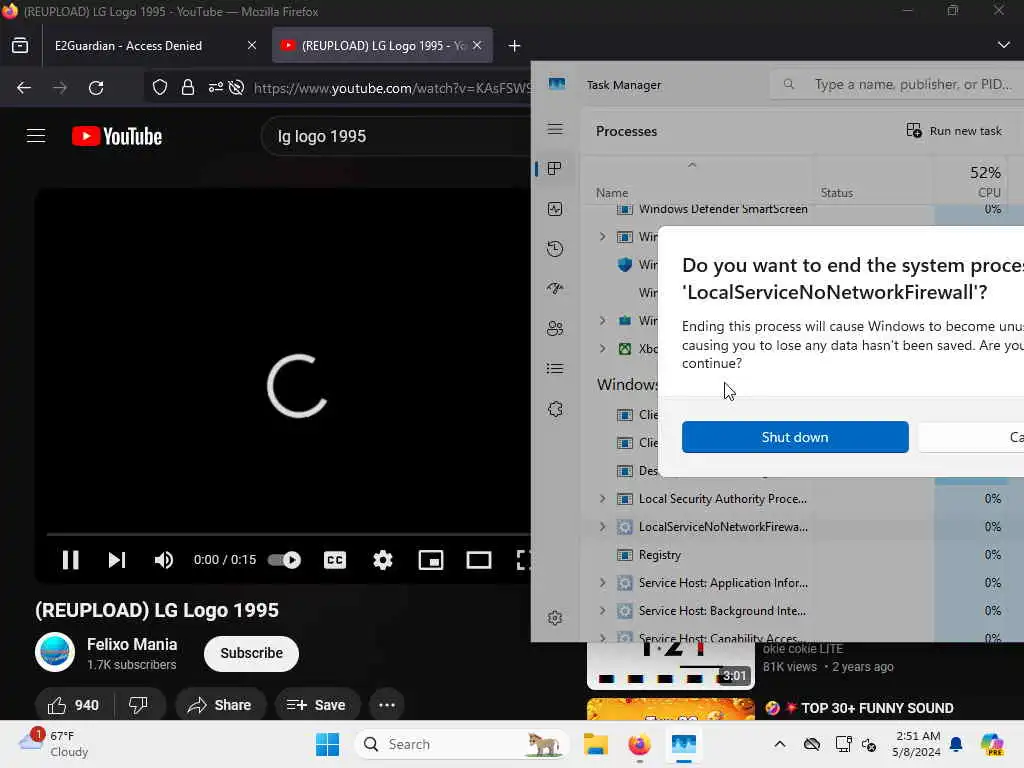Click the video progress bar
Screen dimensions: 1024x768
(x=288, y=534)
